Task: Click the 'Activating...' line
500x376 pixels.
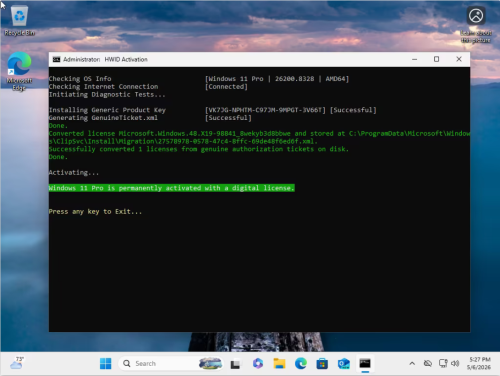Action: [x=74, y=173]
